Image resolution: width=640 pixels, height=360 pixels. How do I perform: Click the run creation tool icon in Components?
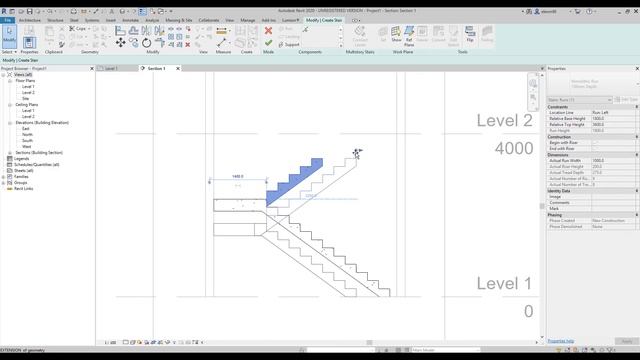click(305, 29)
